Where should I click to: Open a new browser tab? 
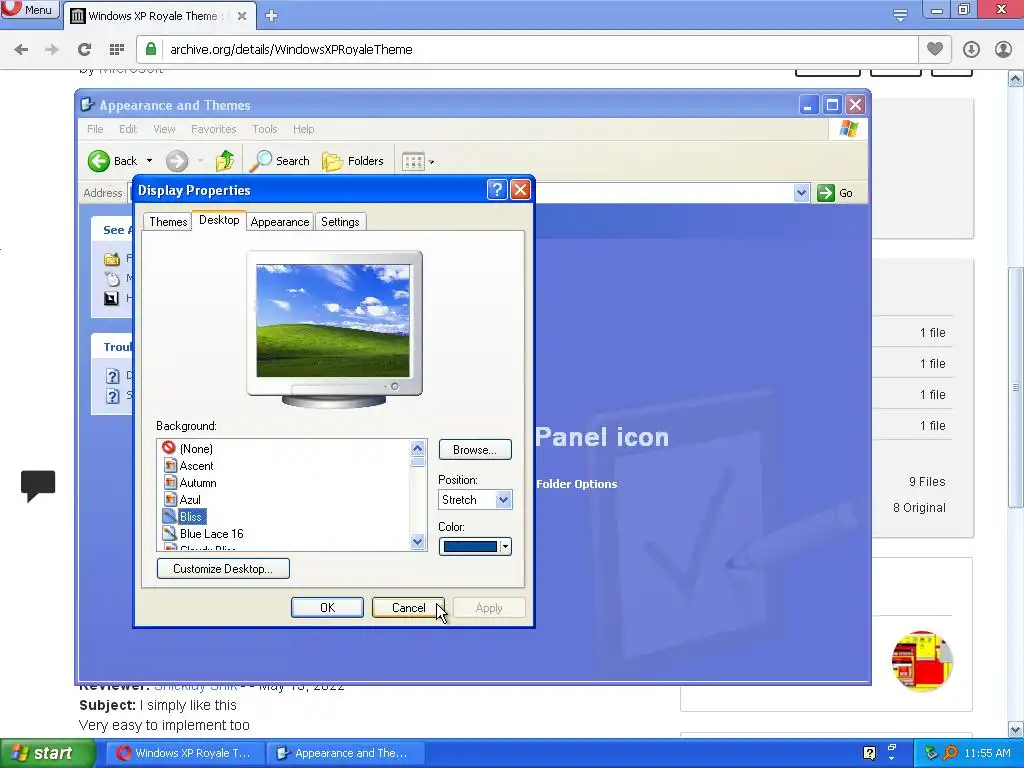click(x=272, y=16)
